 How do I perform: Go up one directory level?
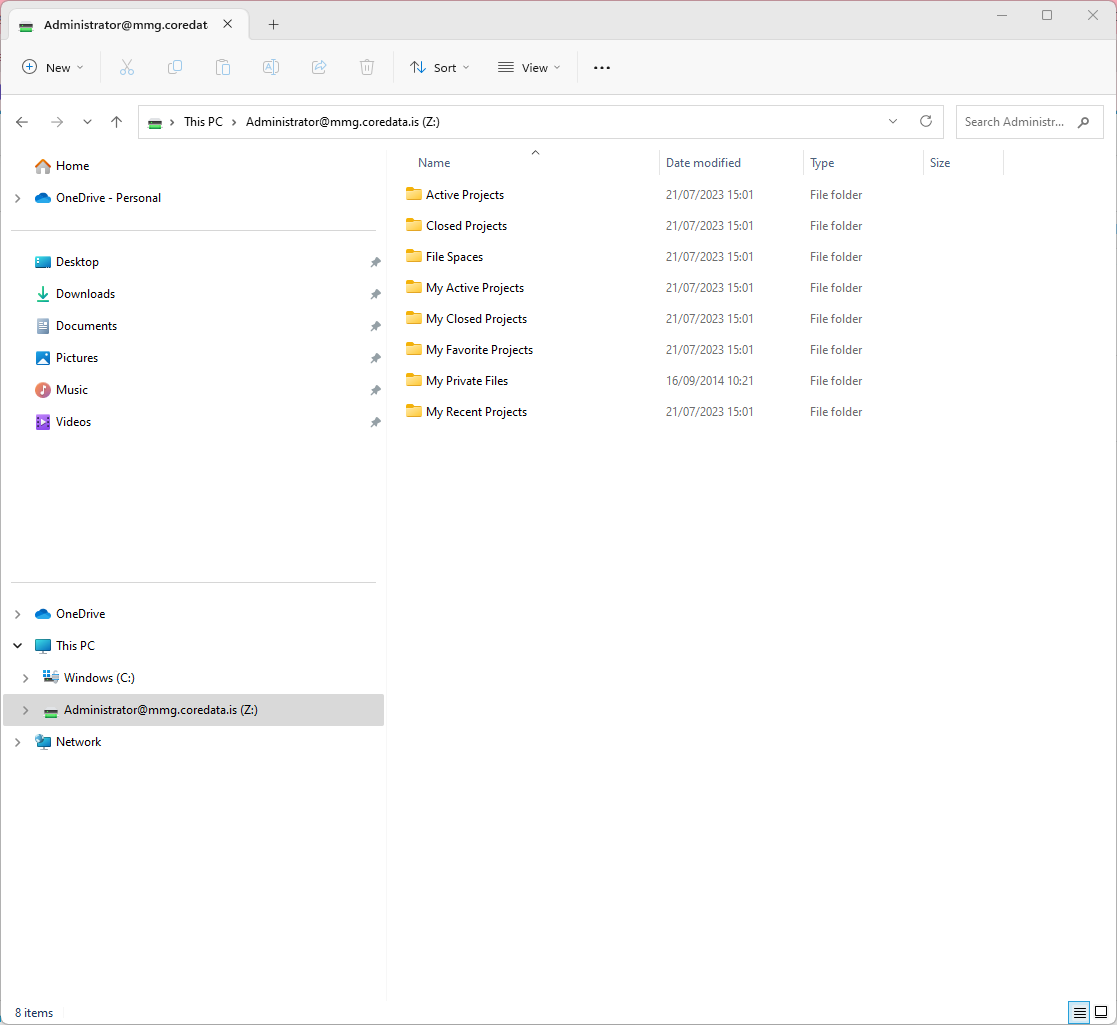[x=116, y=122]
